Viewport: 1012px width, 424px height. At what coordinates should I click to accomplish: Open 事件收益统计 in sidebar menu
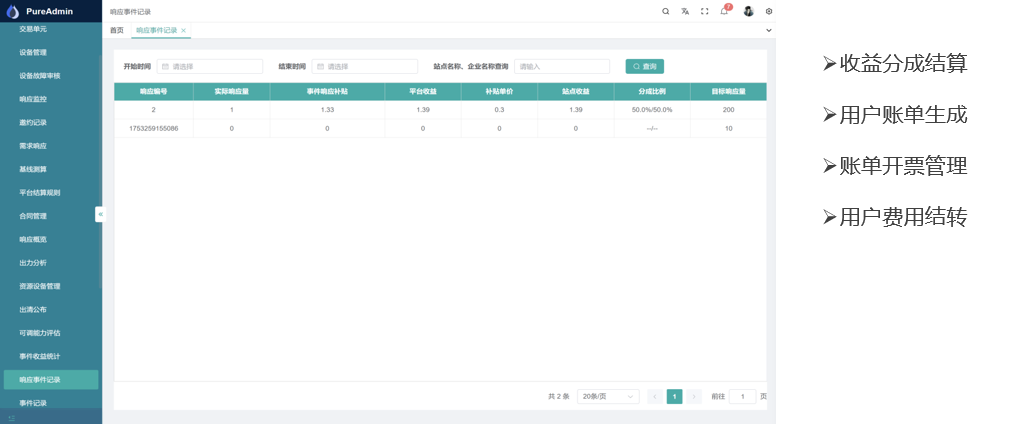(x=40, y=356)
